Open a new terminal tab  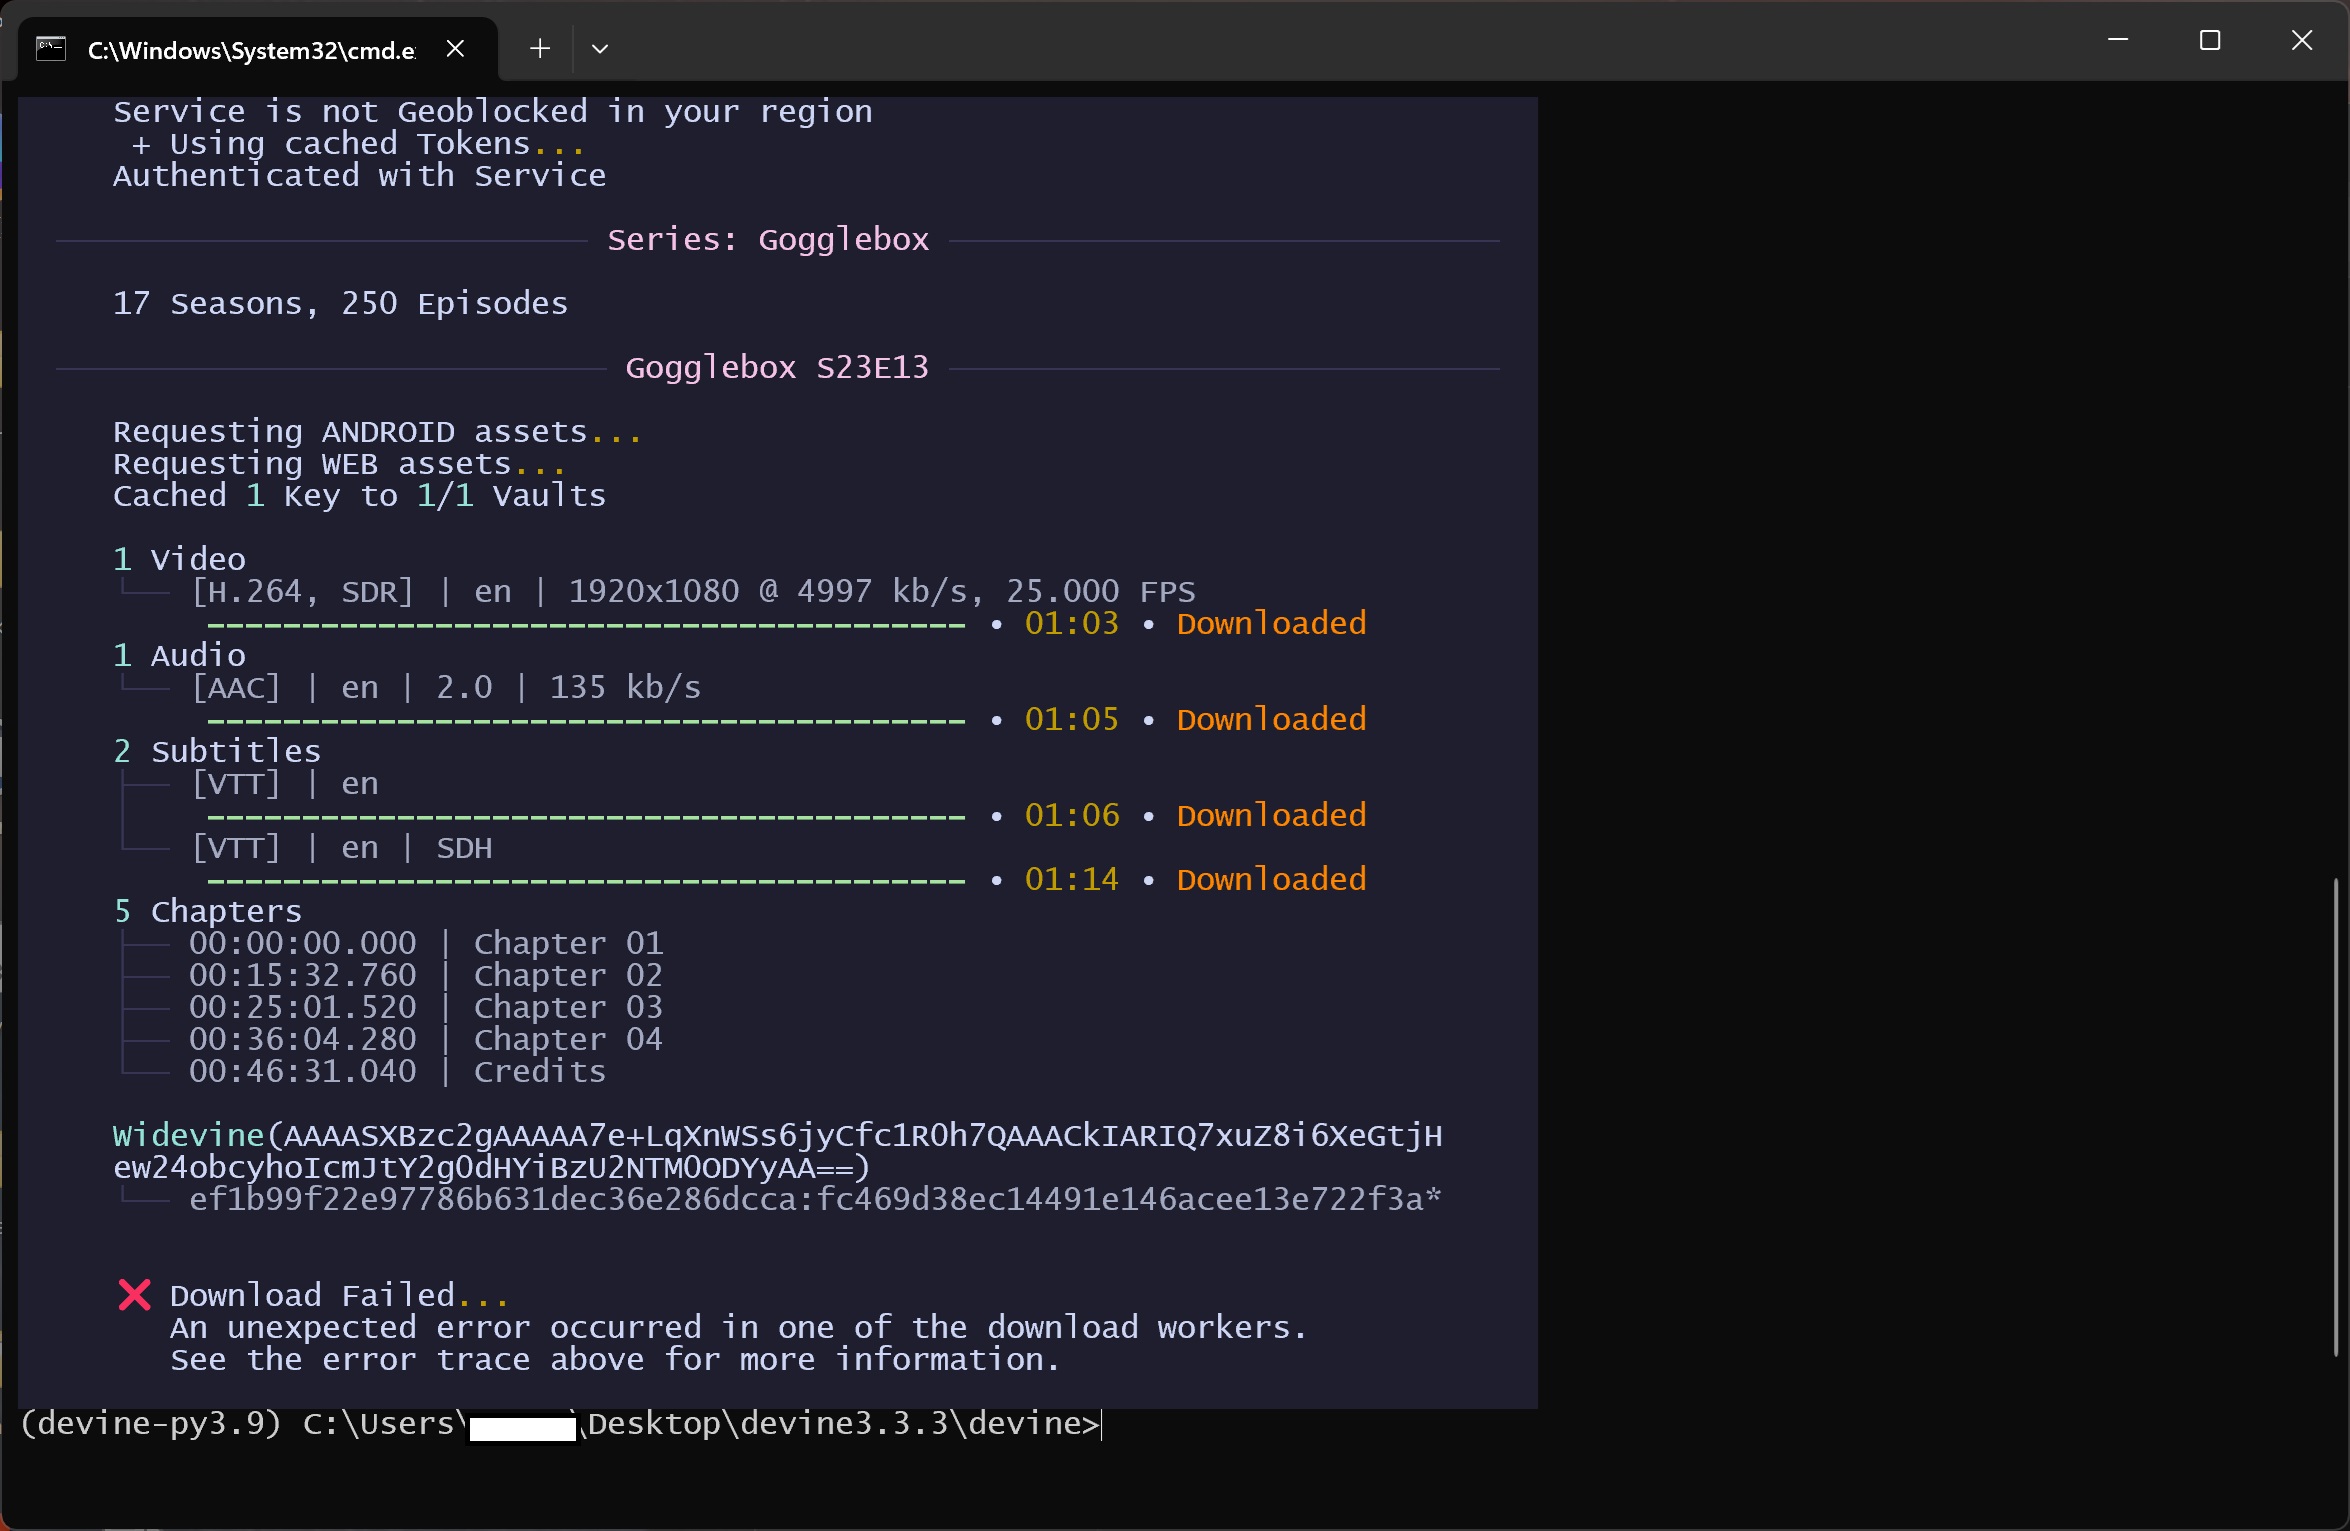pos(540,49)
